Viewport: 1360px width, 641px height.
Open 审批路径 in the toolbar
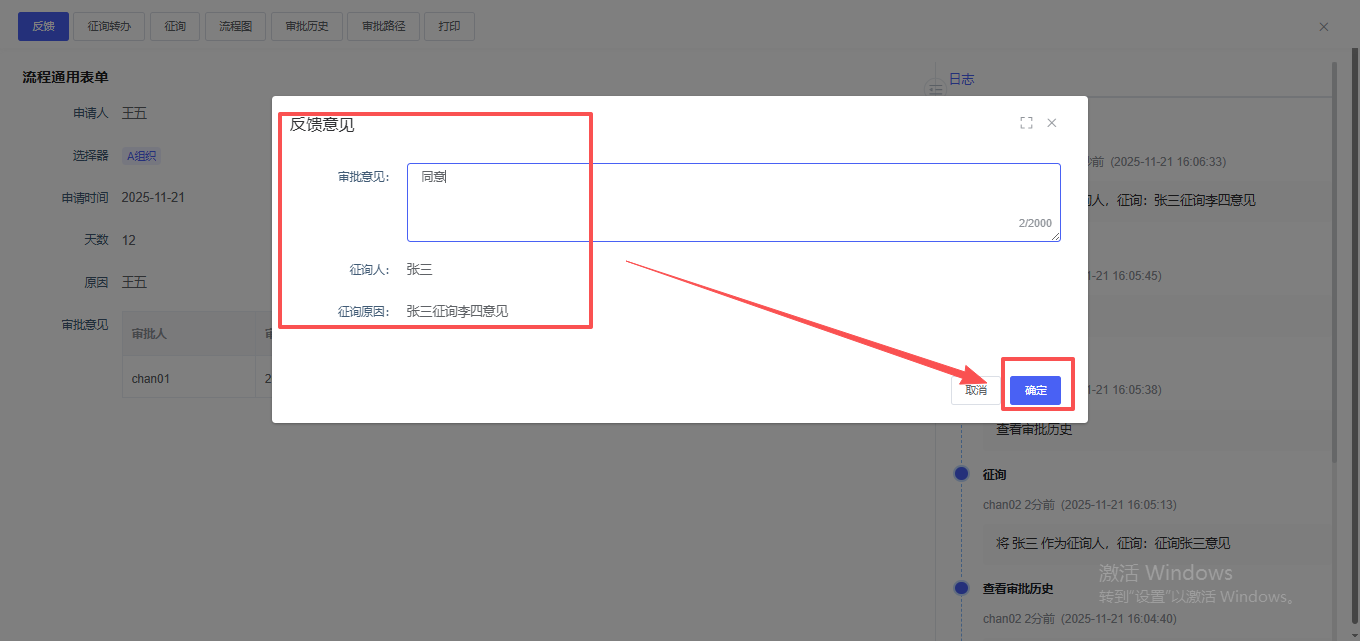pos(383,27)
